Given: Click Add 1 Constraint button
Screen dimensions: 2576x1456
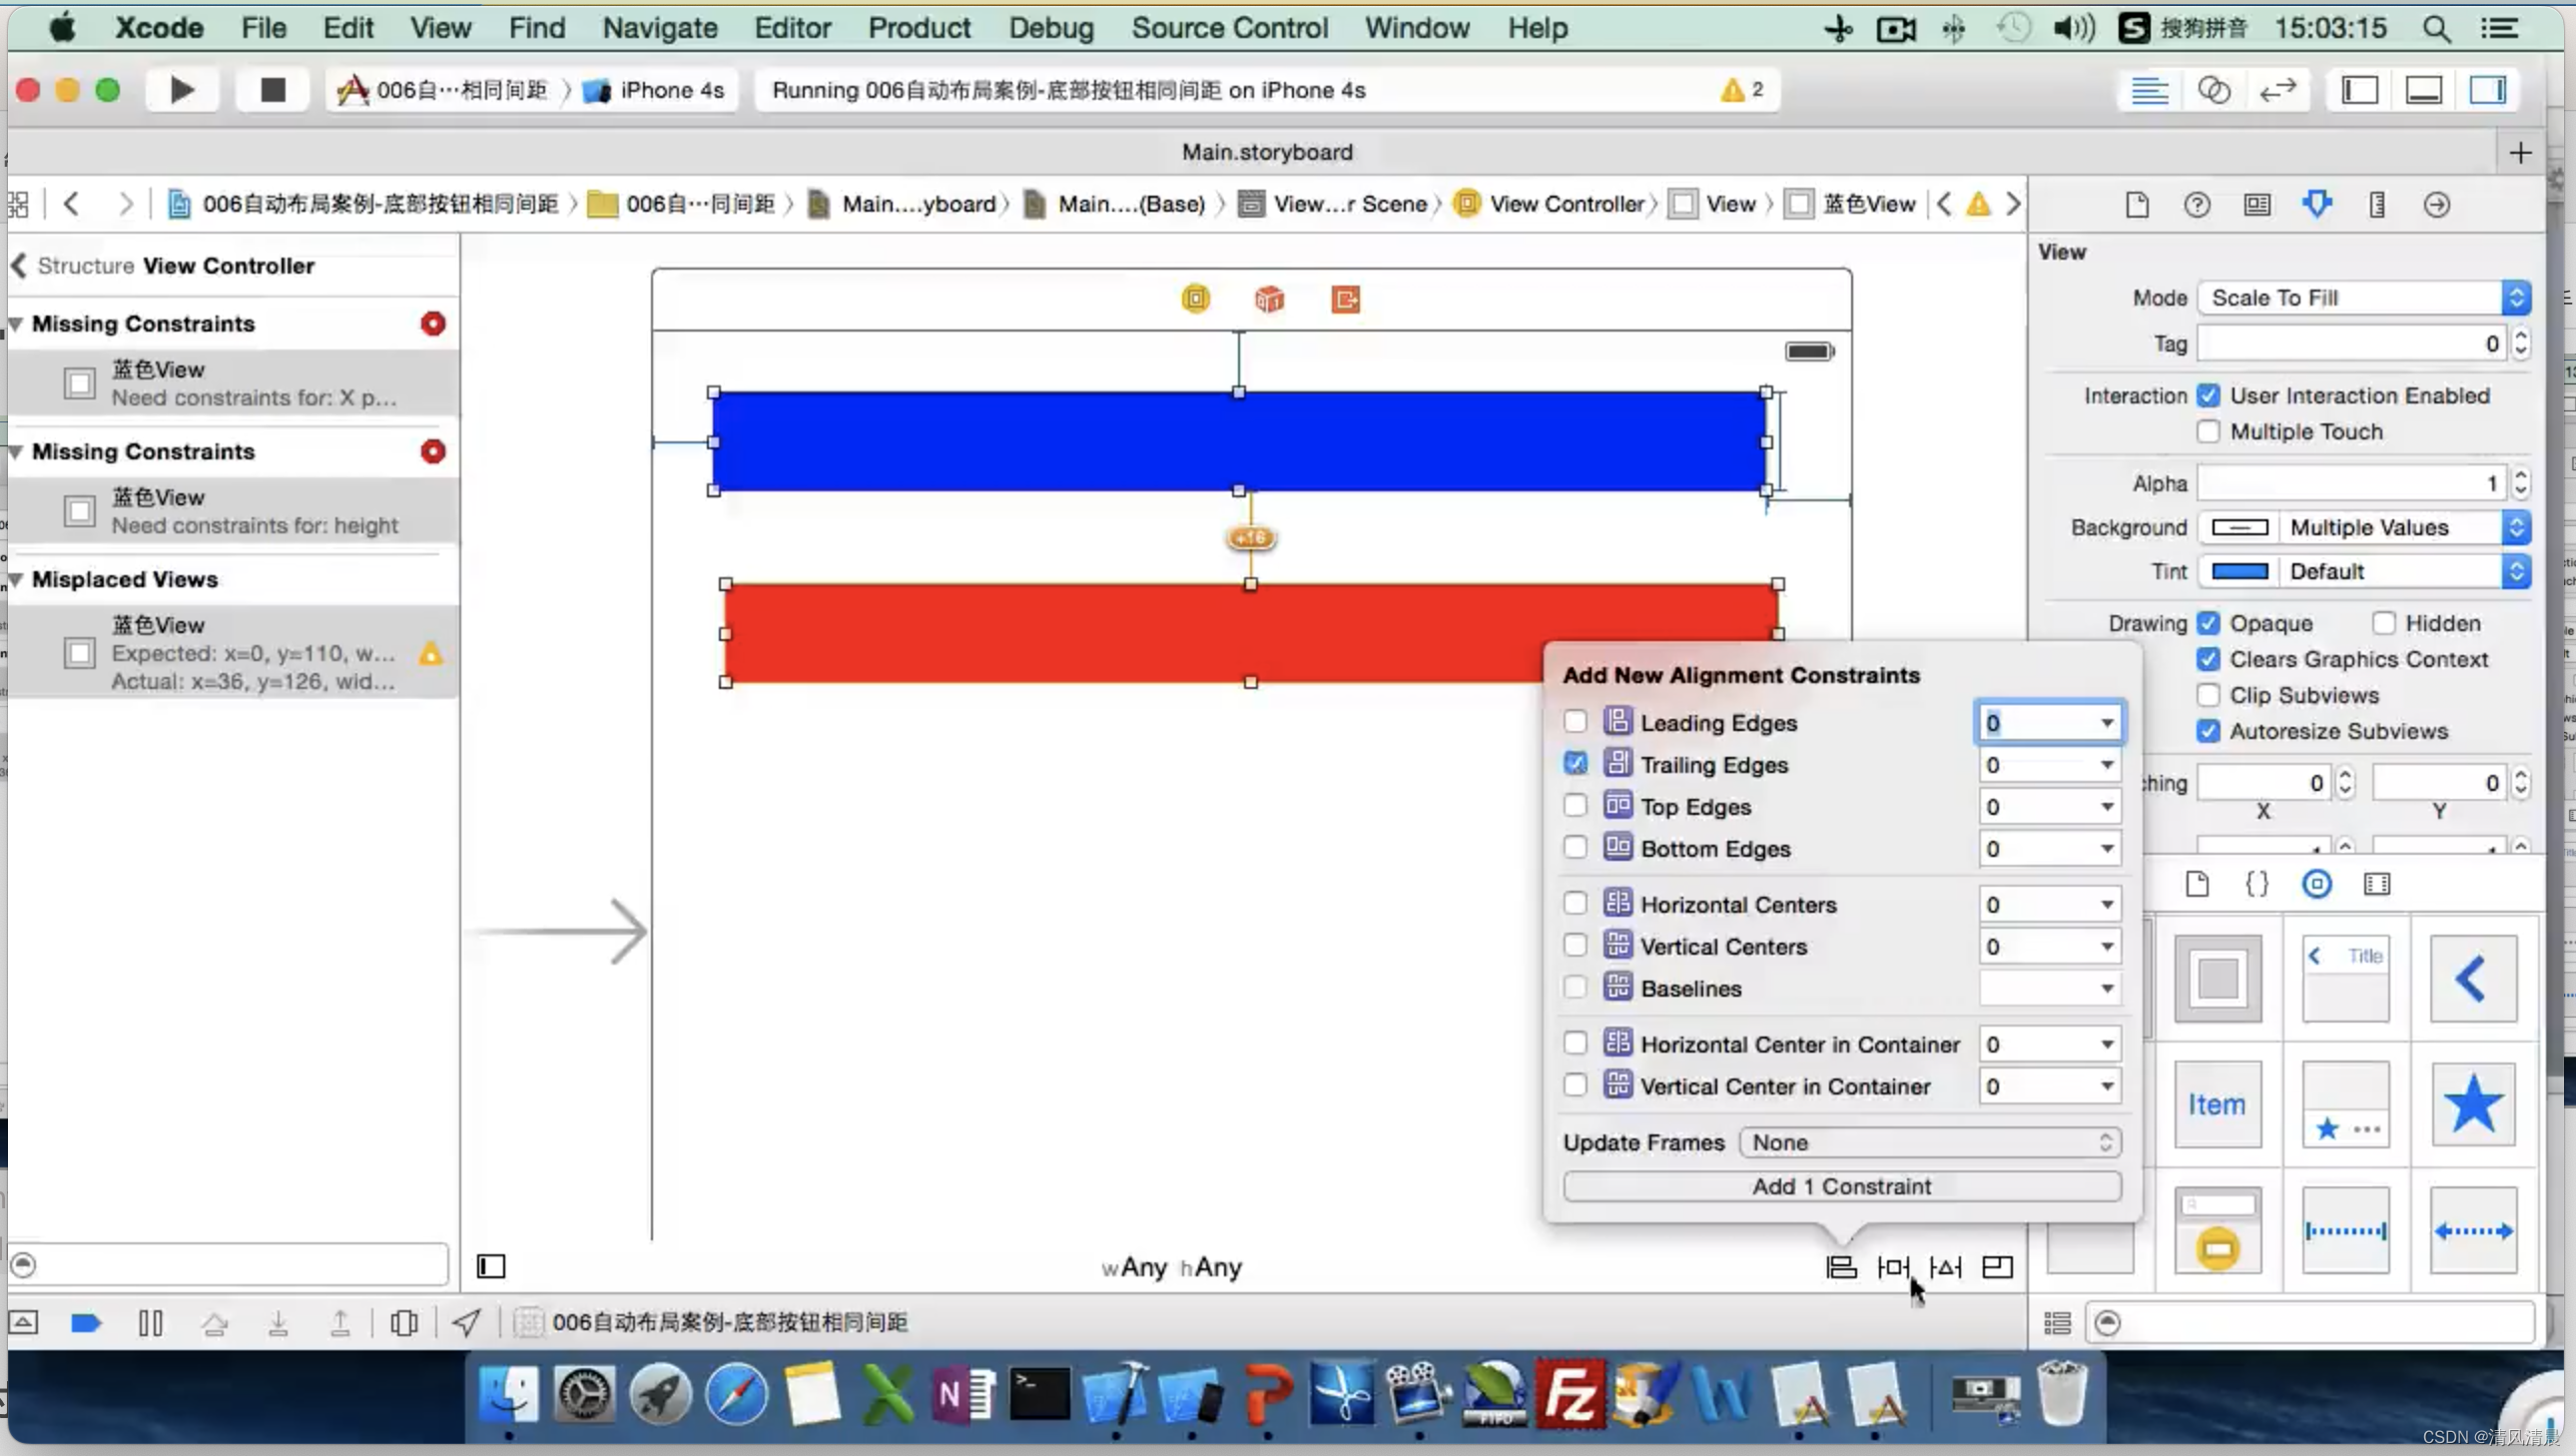Looking at the screenshot, I should click(1842, 1185).
